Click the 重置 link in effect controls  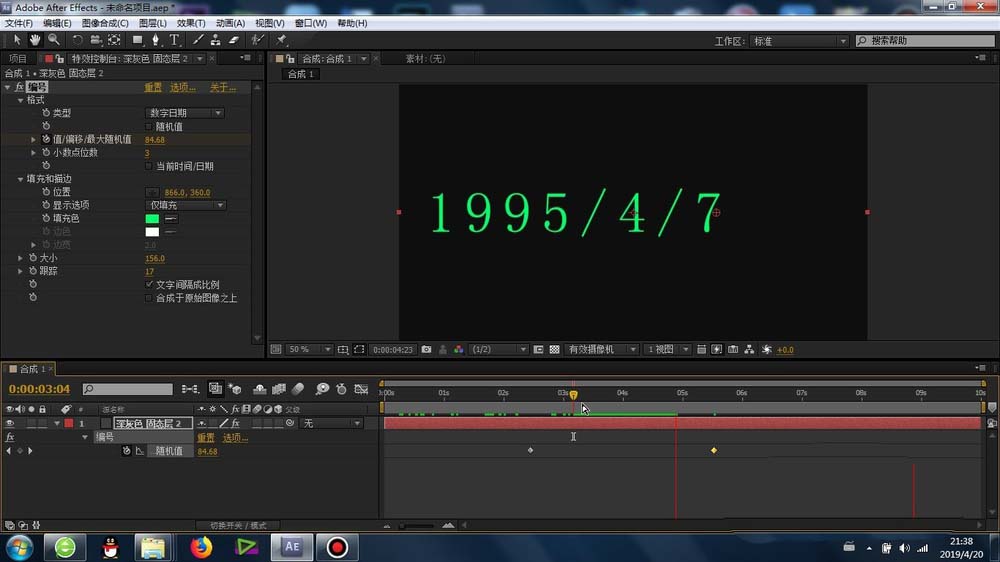click(x=153, y=87)
